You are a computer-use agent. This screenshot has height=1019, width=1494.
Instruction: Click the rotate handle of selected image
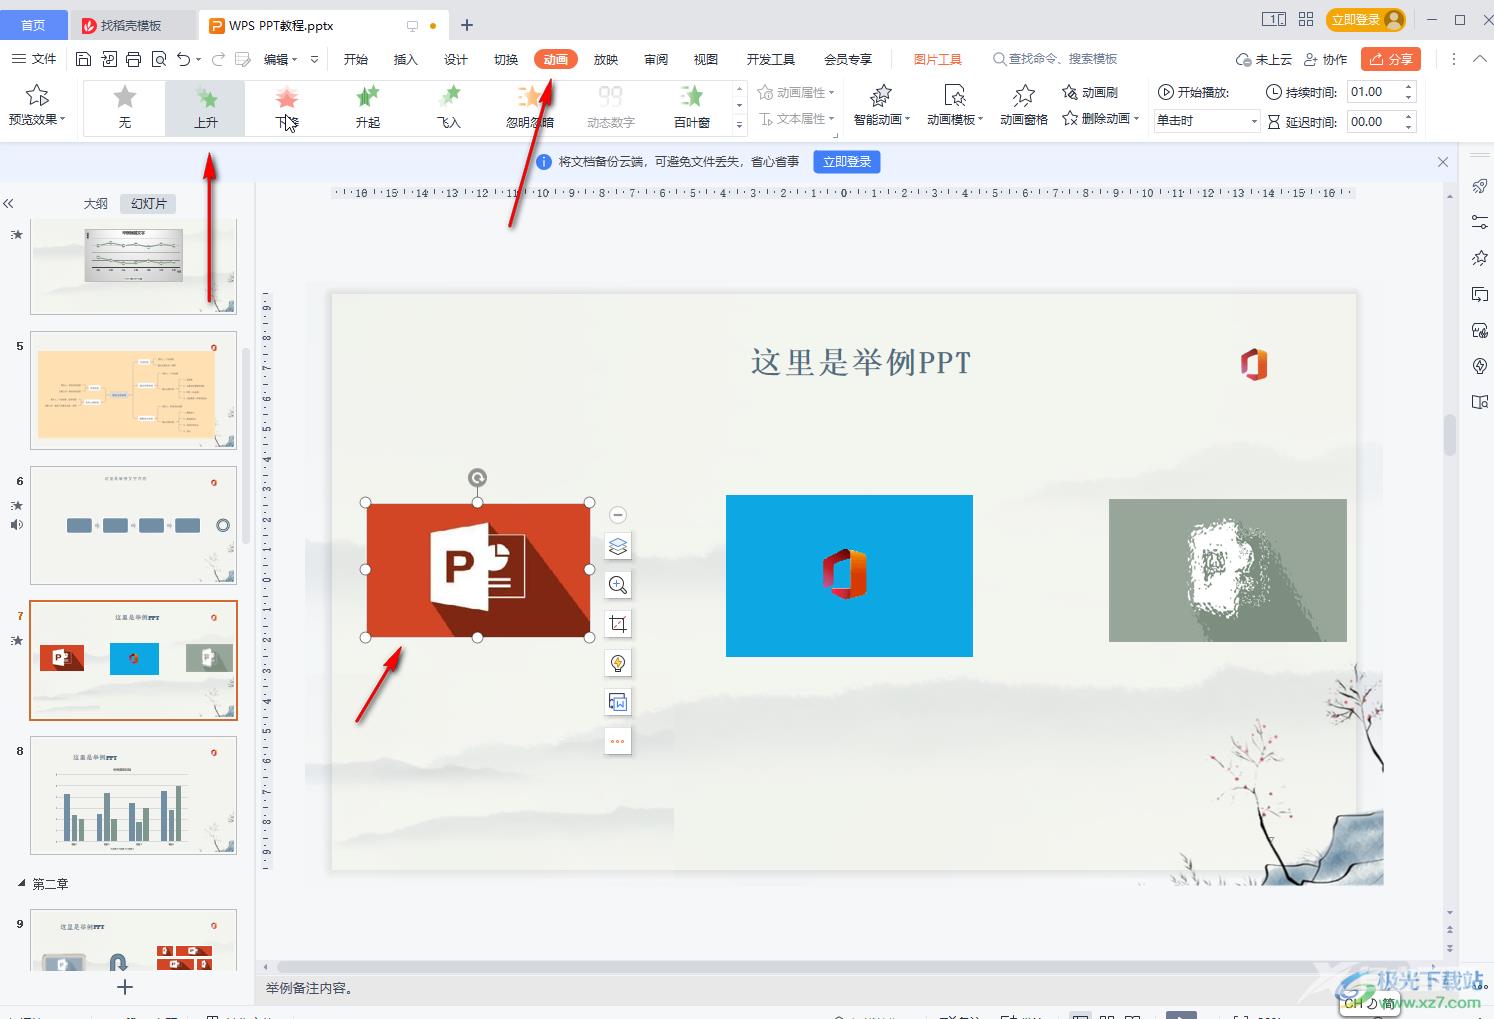tap(478, 478)
